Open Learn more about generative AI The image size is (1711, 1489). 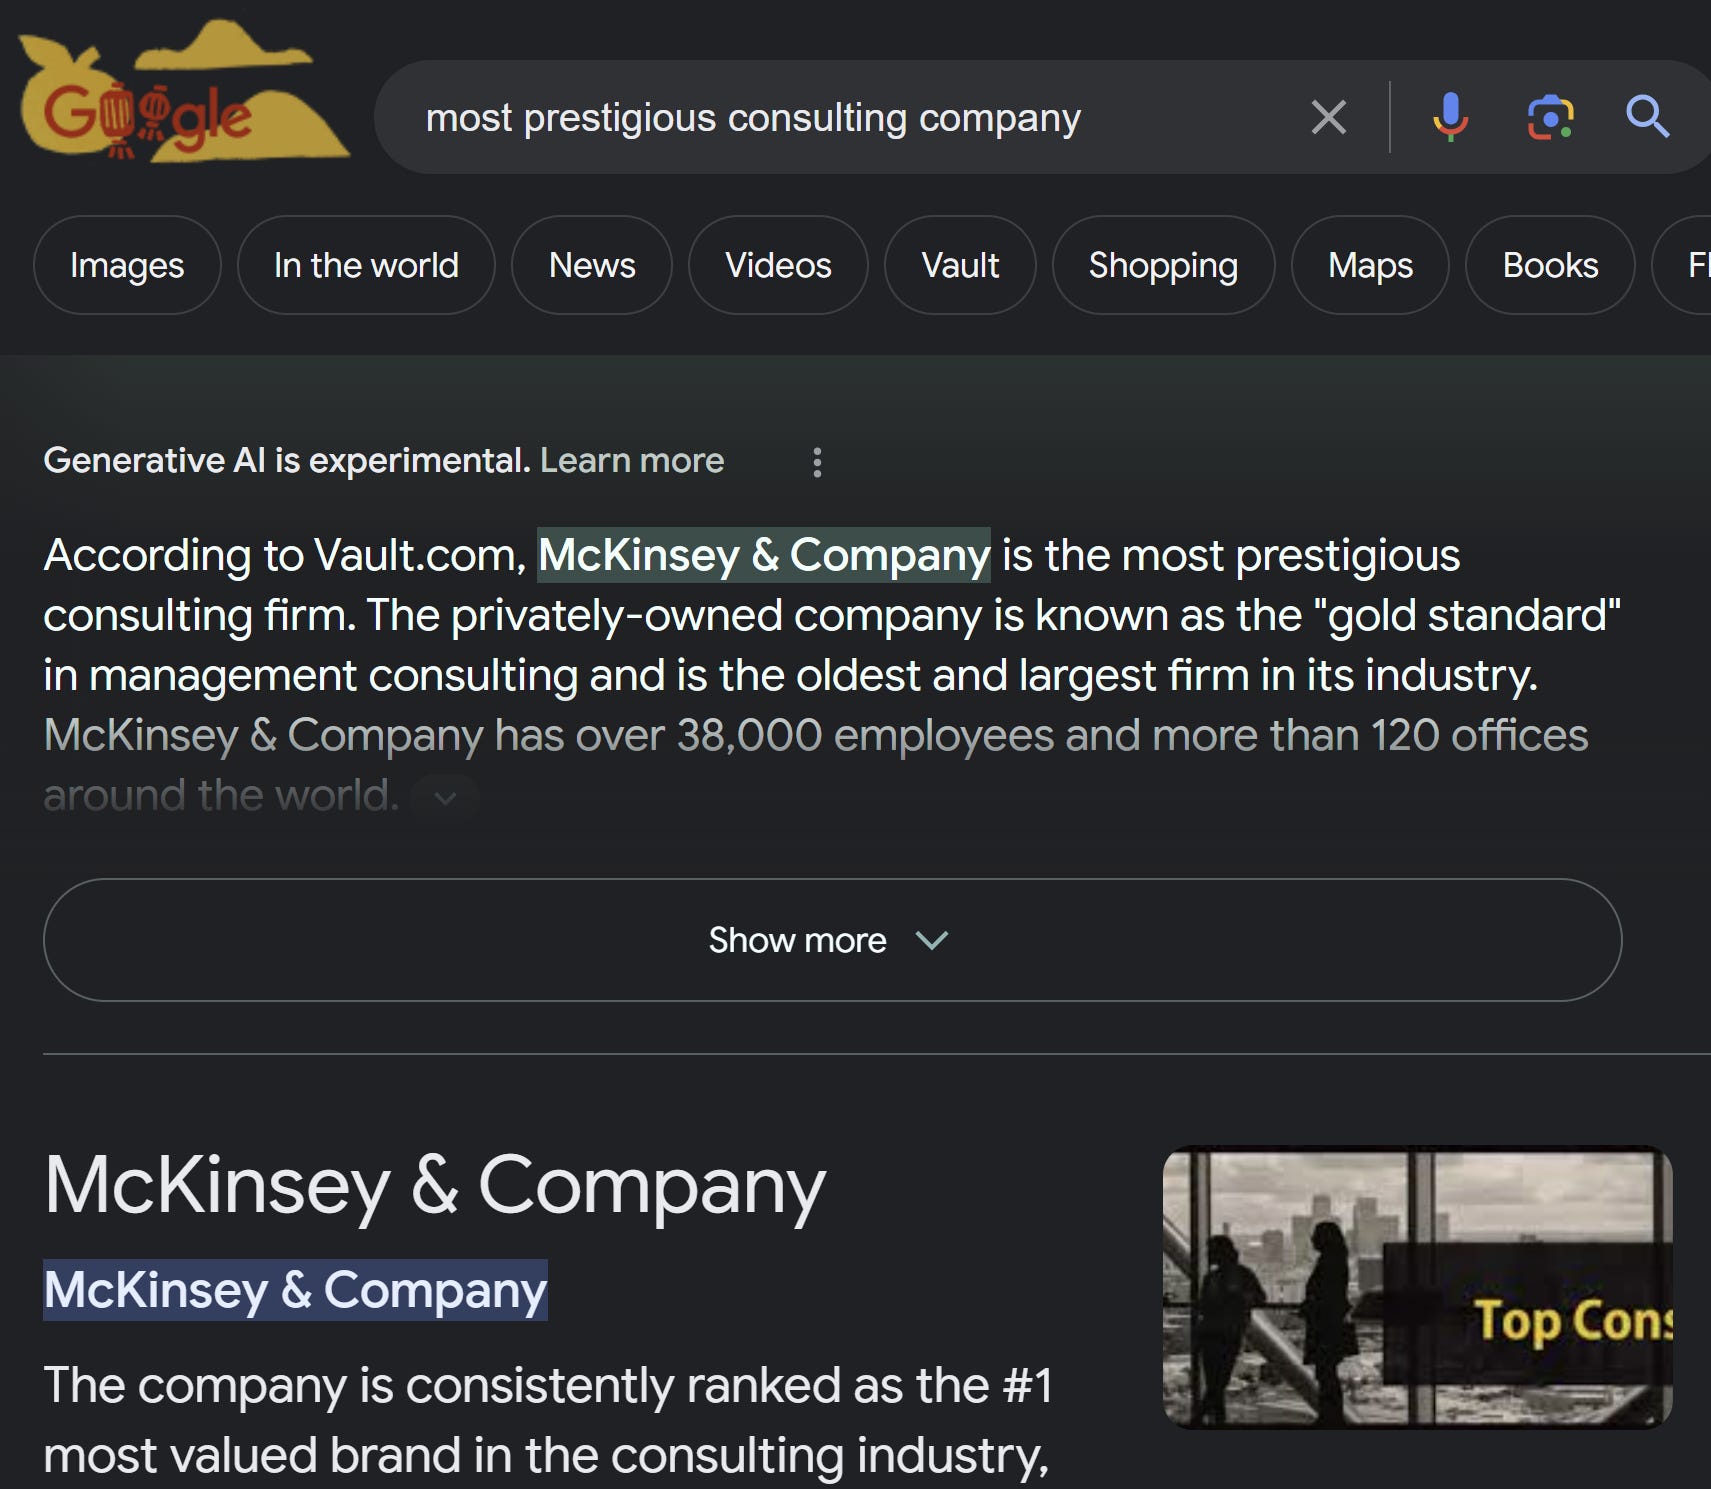coord(632,460)
